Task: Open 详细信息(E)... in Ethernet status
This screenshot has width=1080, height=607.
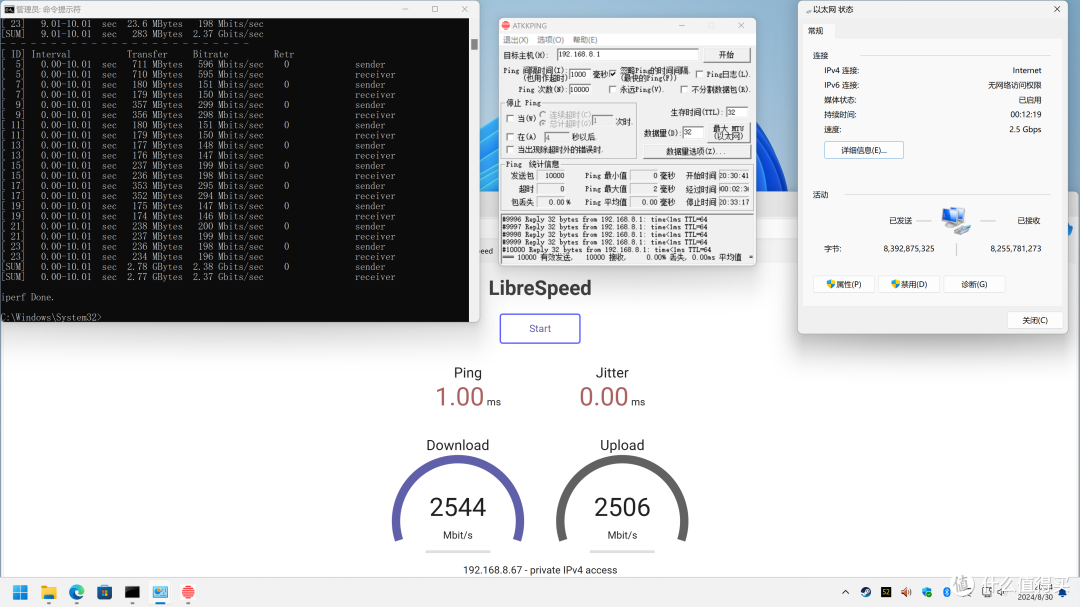Action: click(864, 150)
